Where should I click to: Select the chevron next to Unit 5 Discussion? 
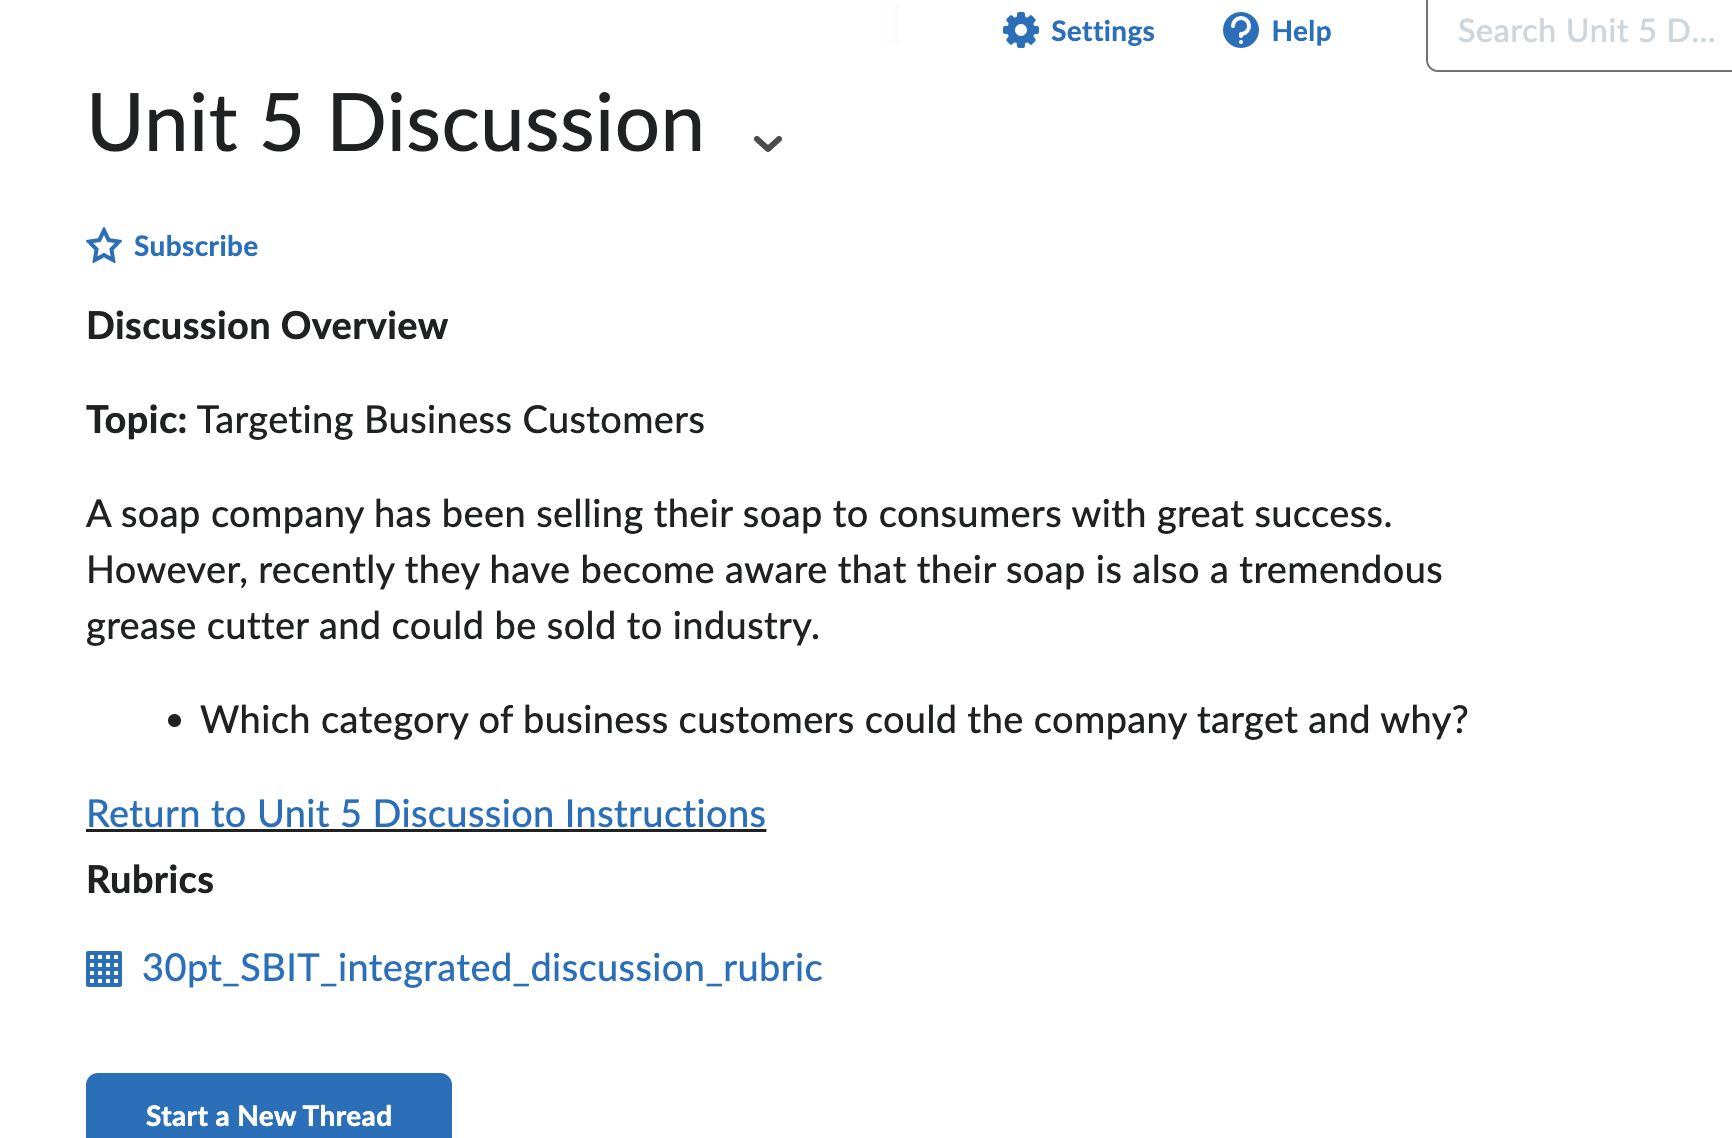point(766,140)
